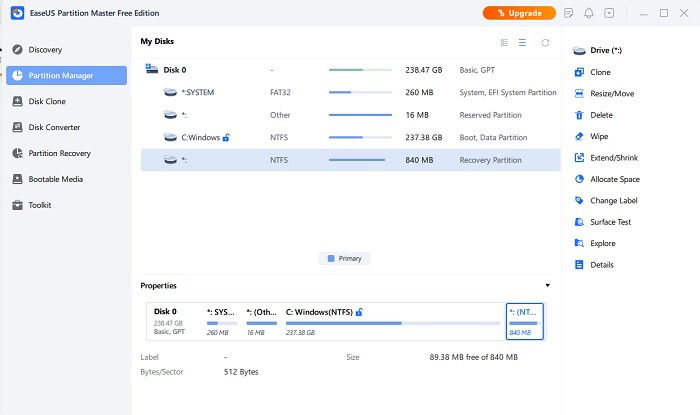The height and width of the screenshot is (415, 700).
Task: Select the Wipe eraser icon
Action: pos(579,136)
